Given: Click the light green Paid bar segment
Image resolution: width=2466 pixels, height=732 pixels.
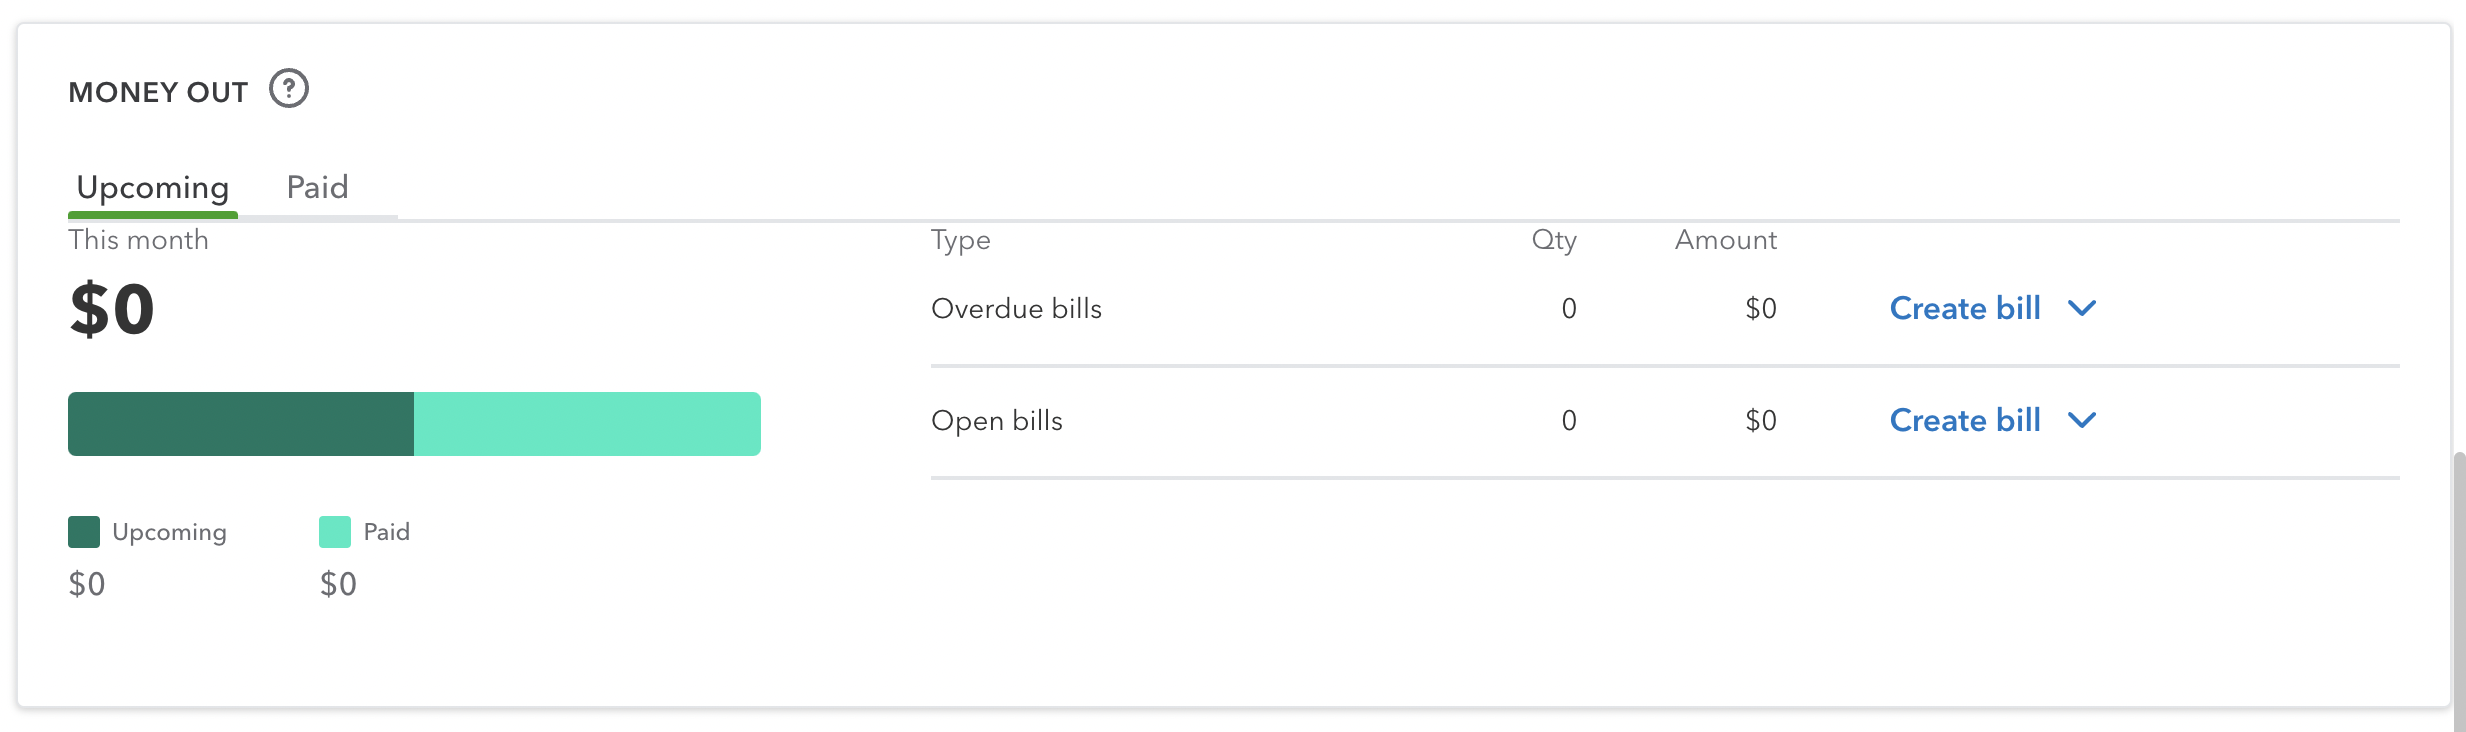Looking at the screenshot, I should 587,424.
